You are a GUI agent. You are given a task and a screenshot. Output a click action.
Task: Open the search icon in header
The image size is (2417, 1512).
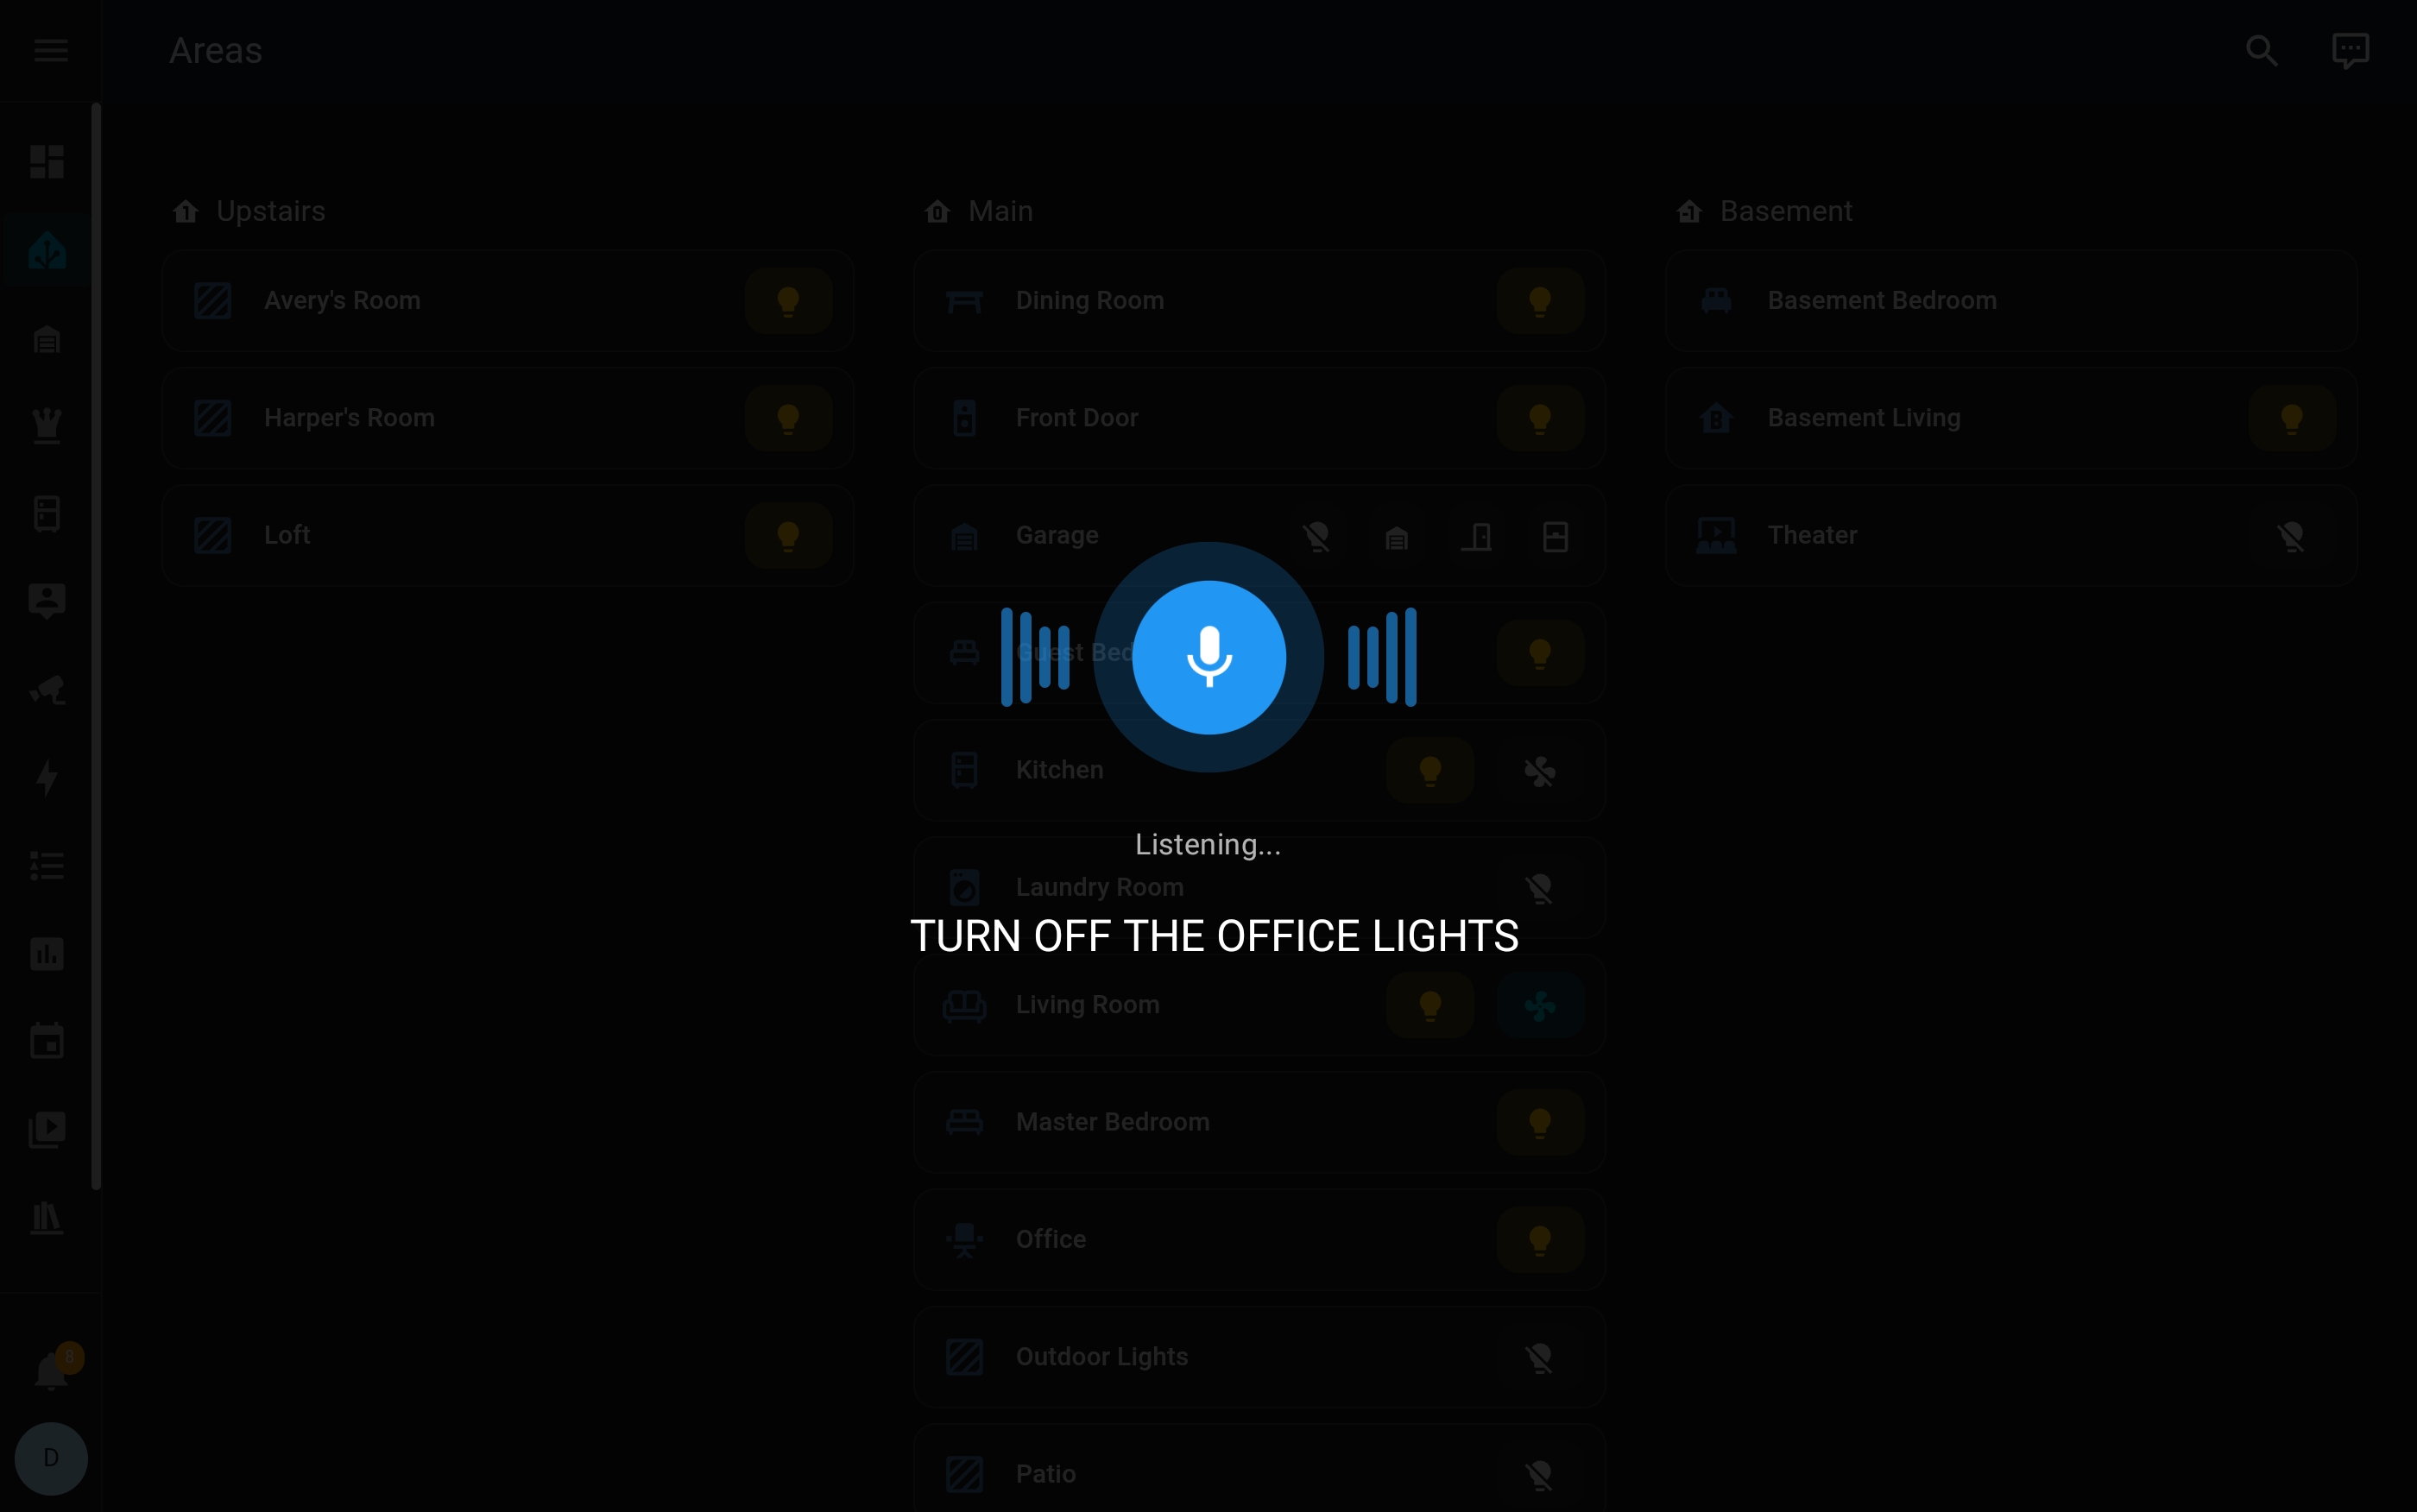2261,51
